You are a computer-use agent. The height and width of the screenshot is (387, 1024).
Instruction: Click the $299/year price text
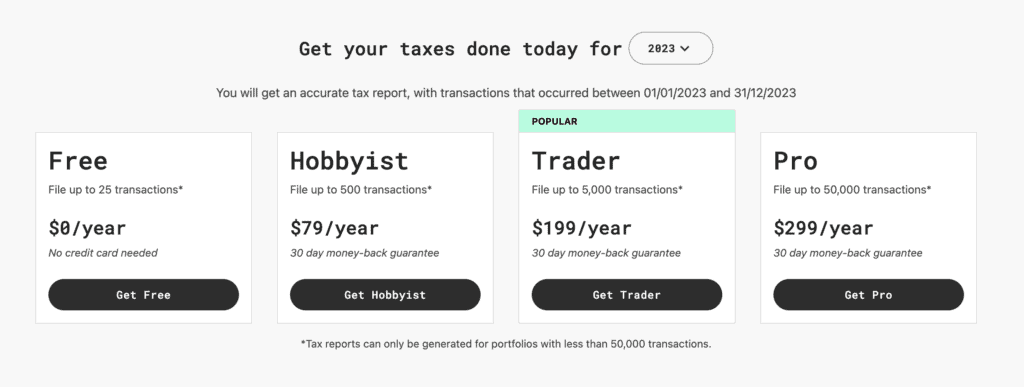point(824,228)
